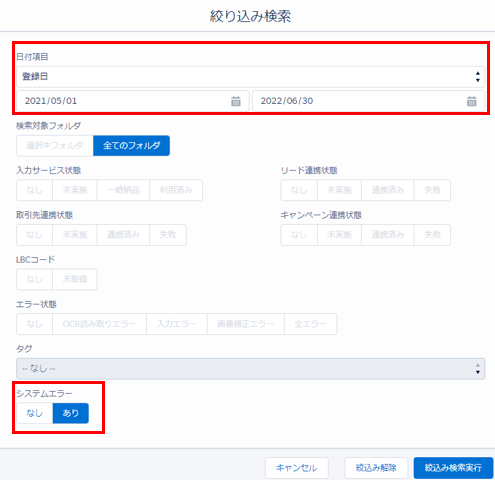Choose 未取得 under LBCコード
Viewport: 495px width, 480px height.
[x=75, y=279]
